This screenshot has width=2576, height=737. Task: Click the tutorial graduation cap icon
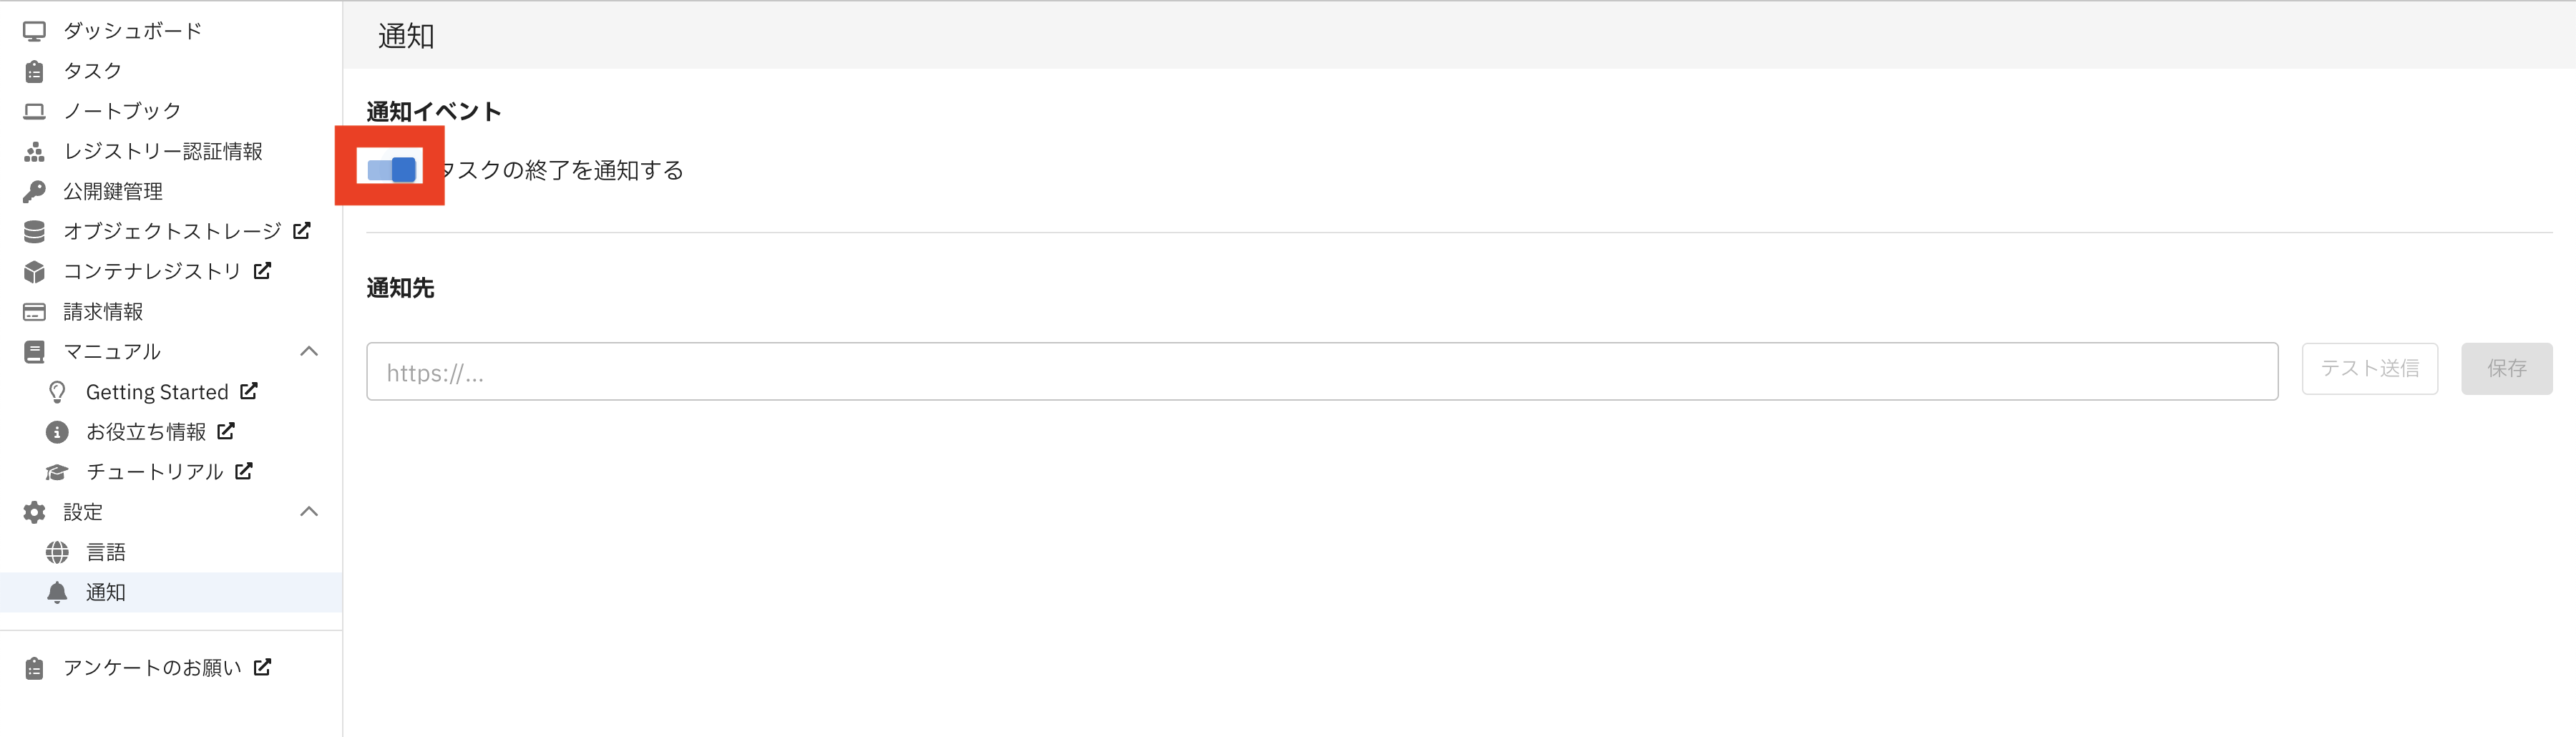[x=57, y=472]
